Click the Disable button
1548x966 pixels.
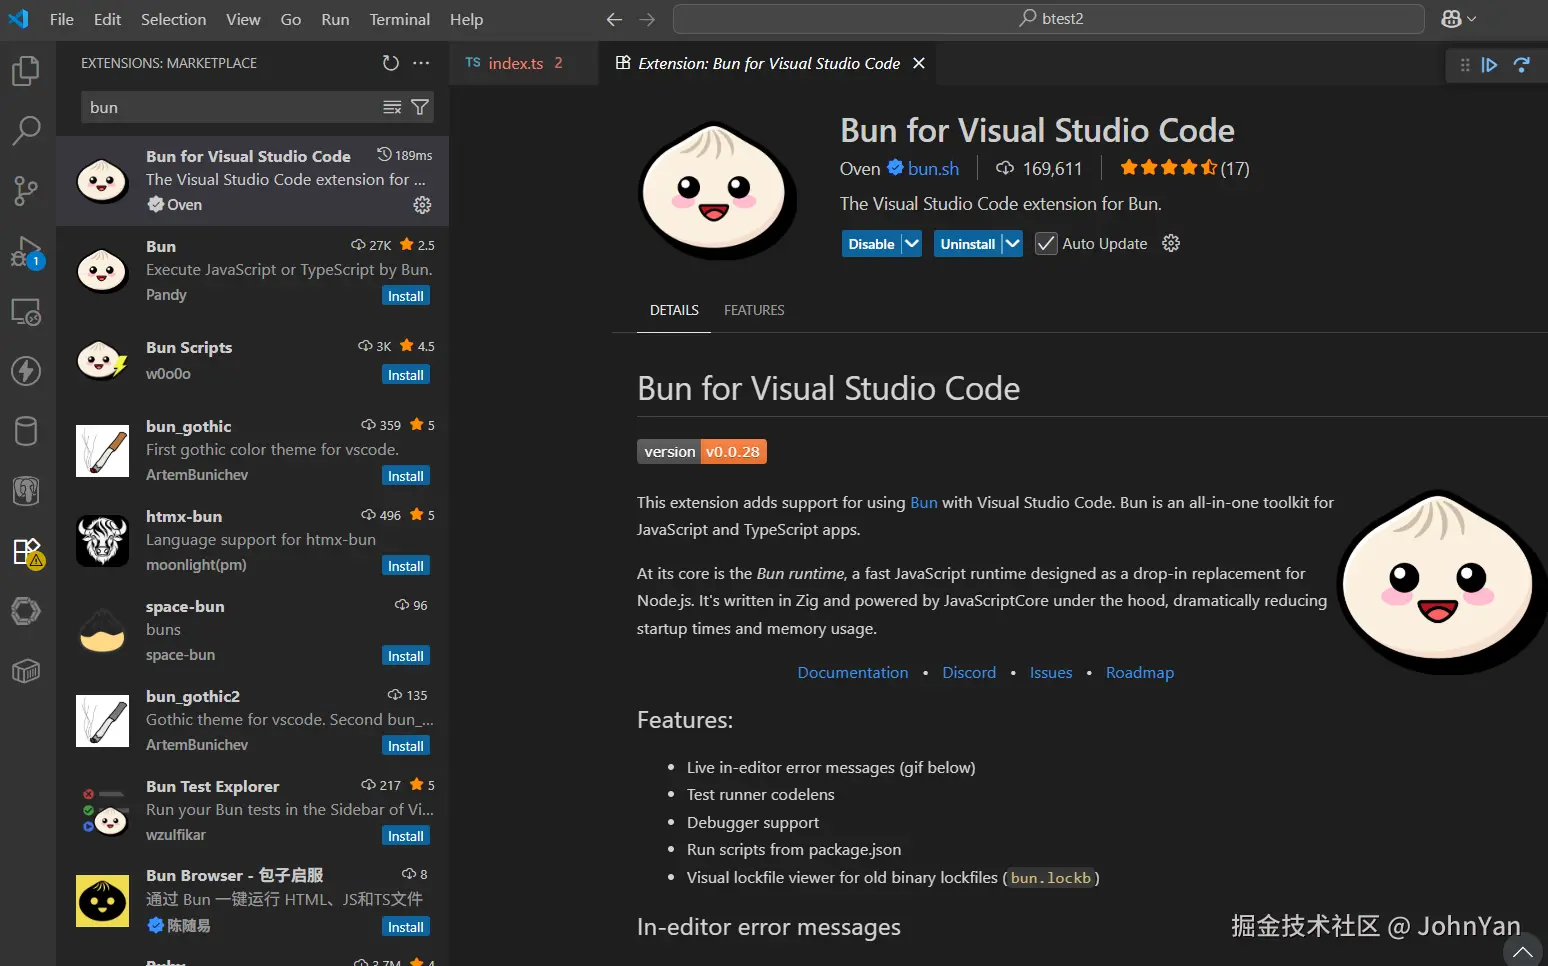pos(871,244)
